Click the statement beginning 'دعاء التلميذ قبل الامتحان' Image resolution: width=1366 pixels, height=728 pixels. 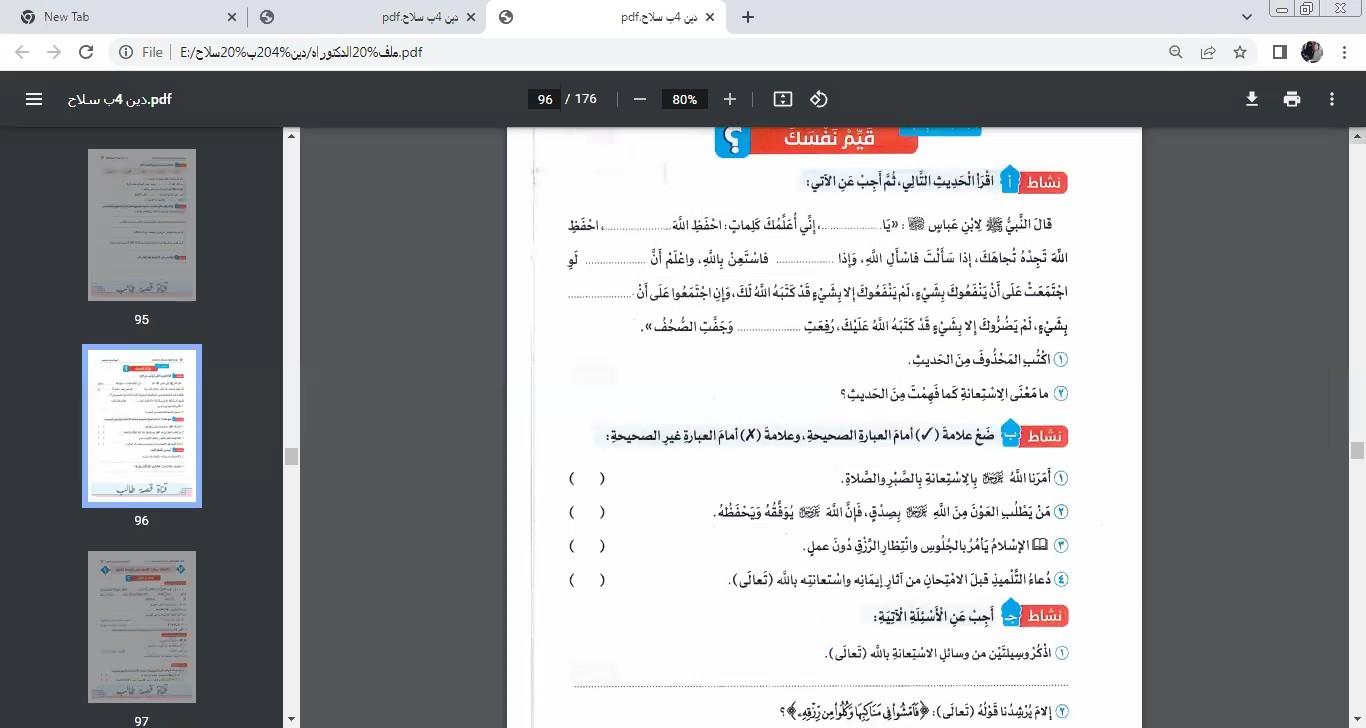pos(896,580)
